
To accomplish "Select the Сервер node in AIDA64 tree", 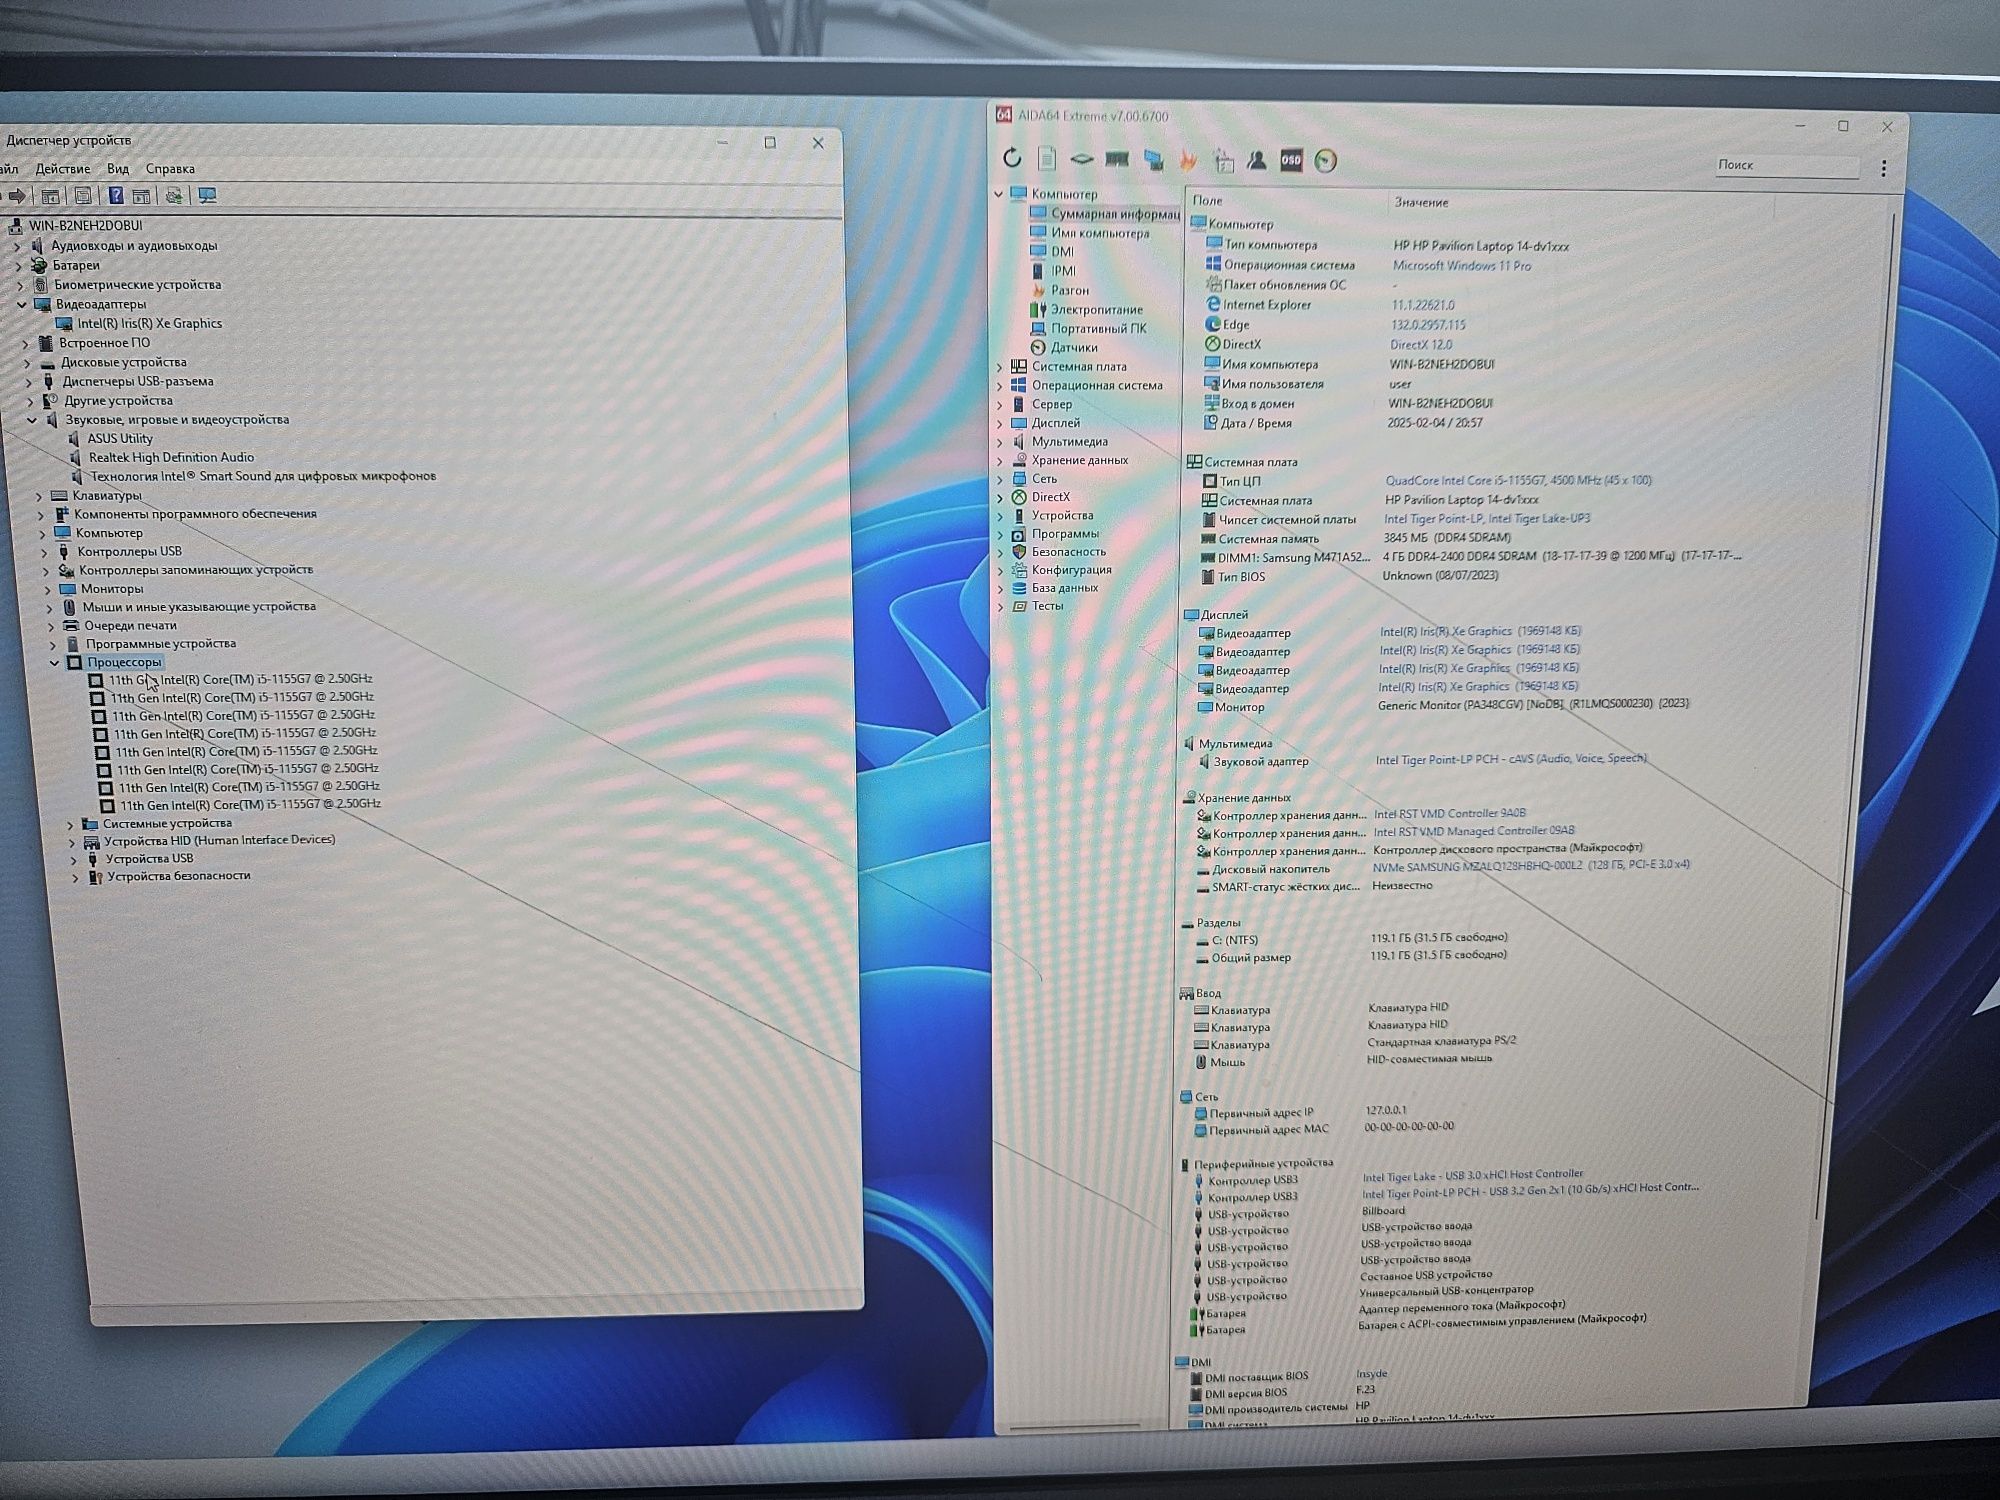I will pos(1051,405).
